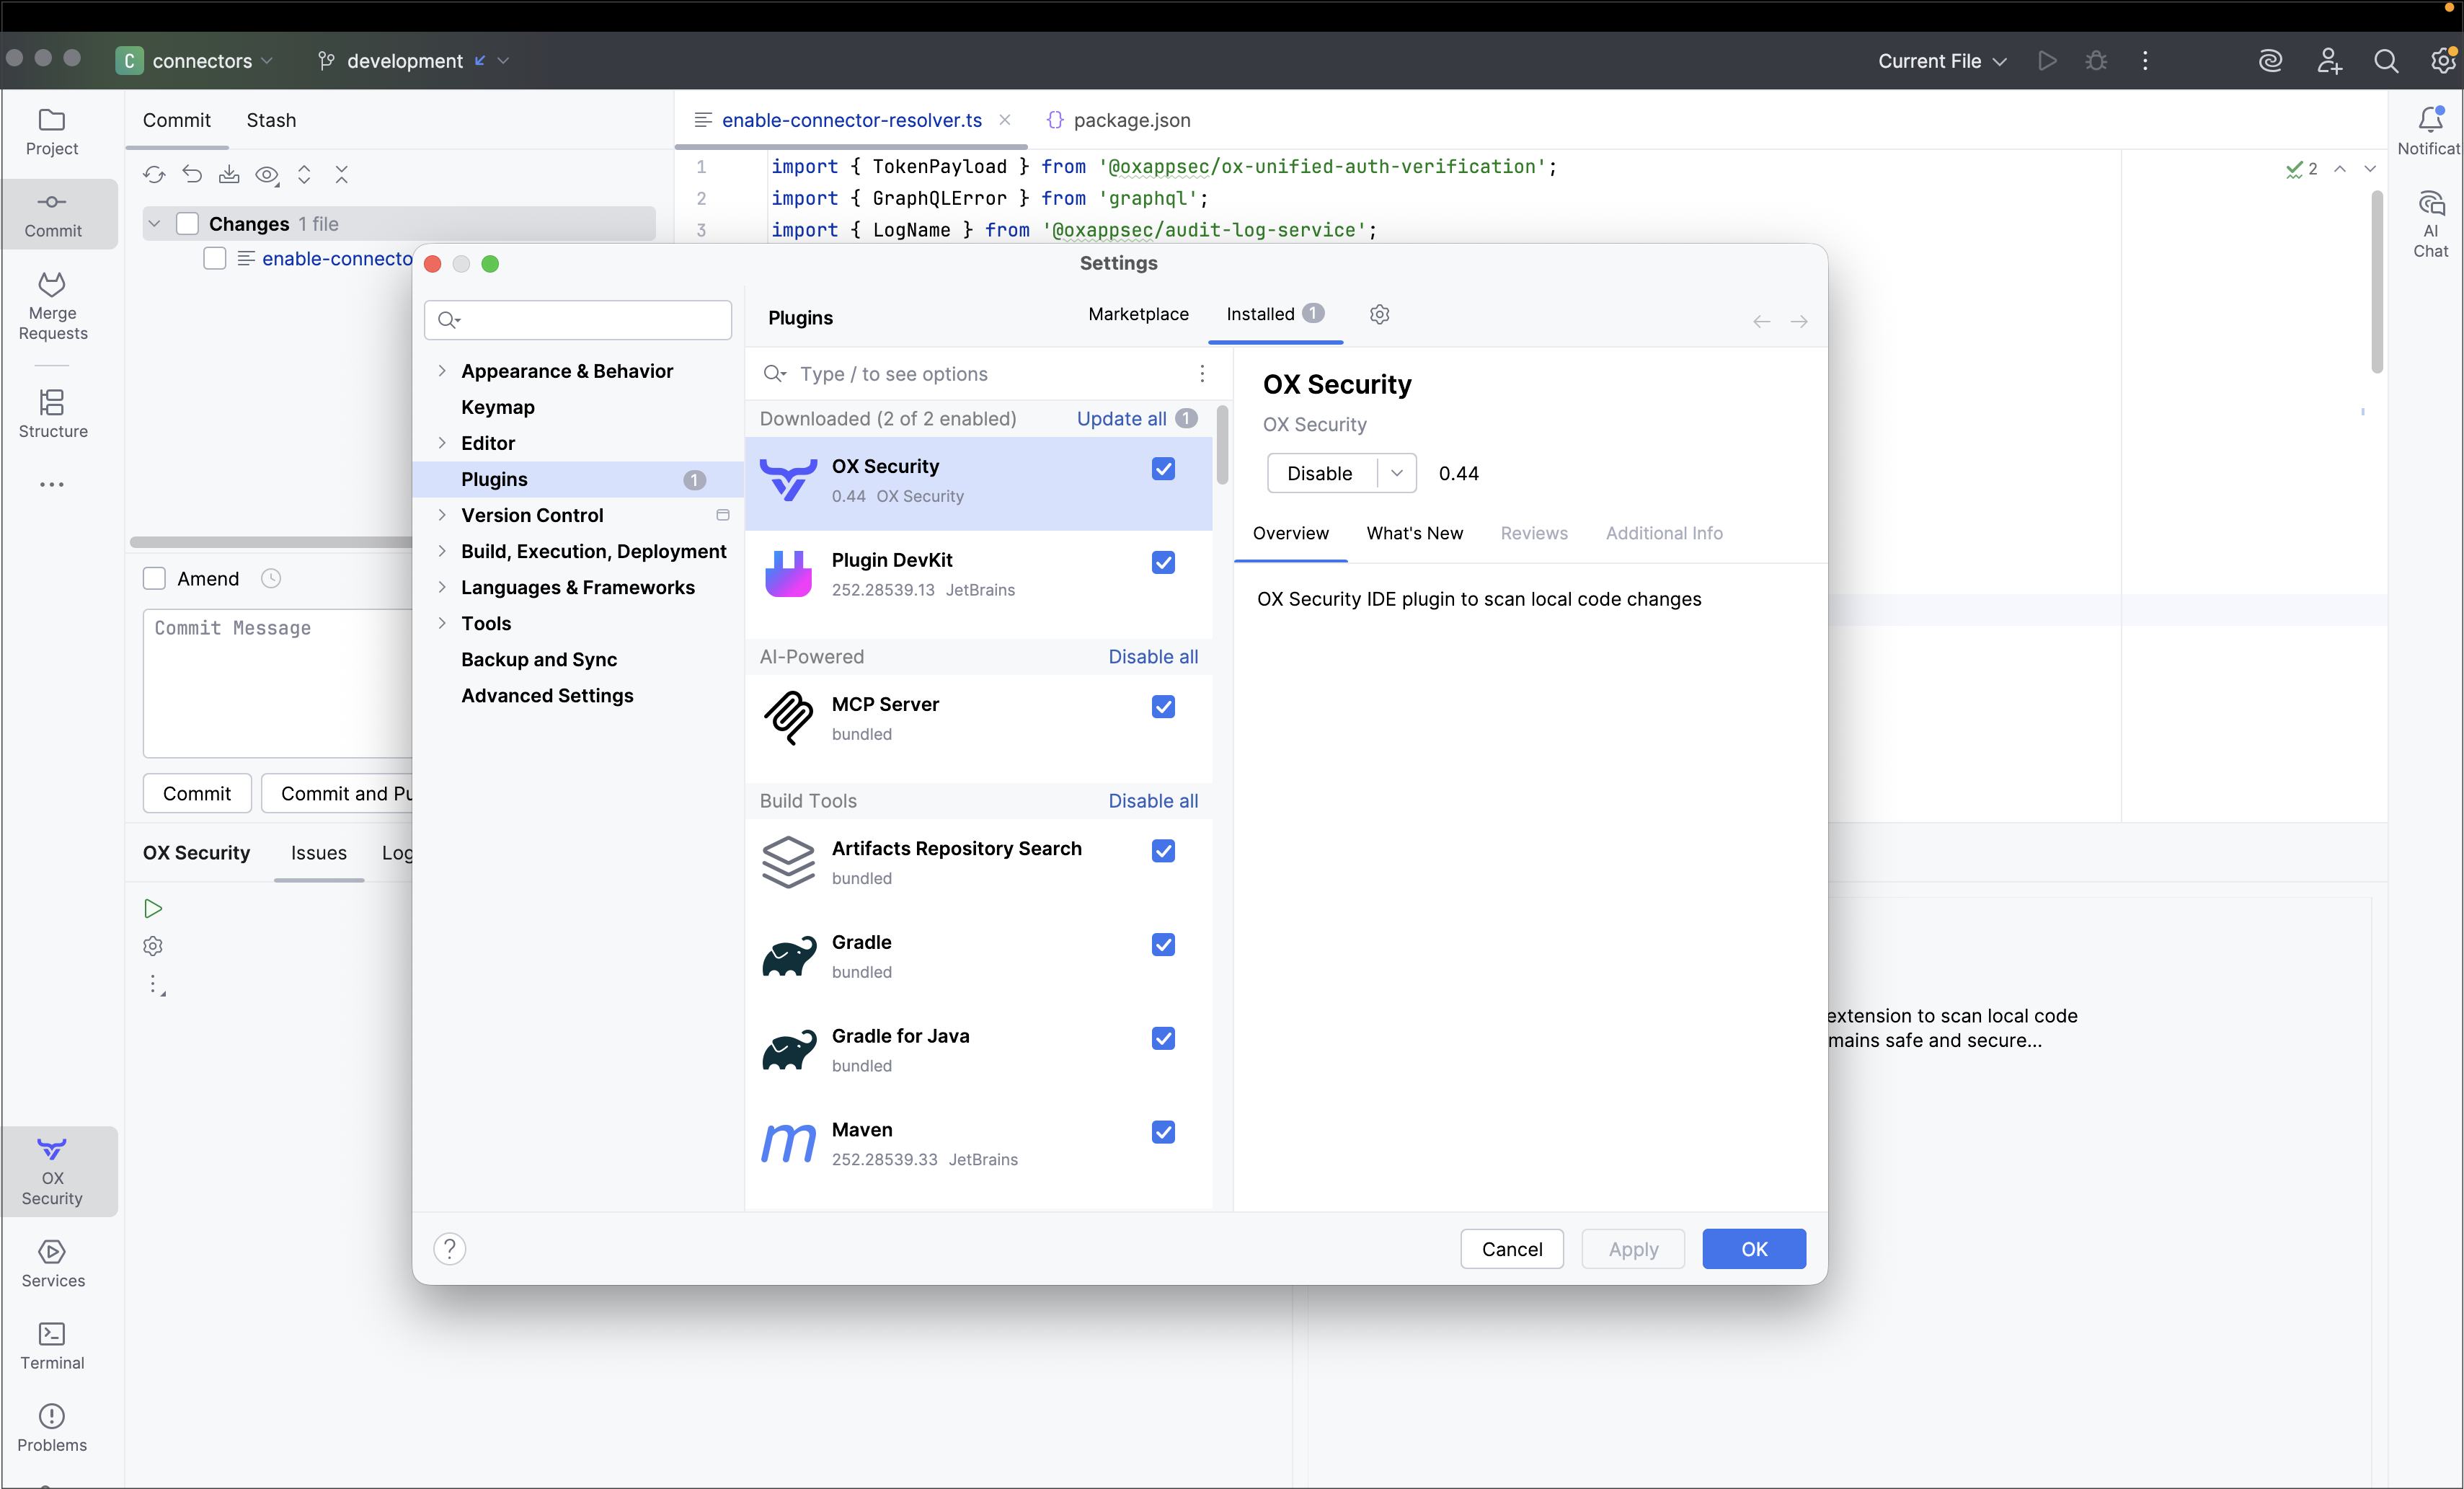The image size is (2464, 1489).
Task: Click the Rollback arrow in Commit toolbar
Action: [x=192, y=175]
